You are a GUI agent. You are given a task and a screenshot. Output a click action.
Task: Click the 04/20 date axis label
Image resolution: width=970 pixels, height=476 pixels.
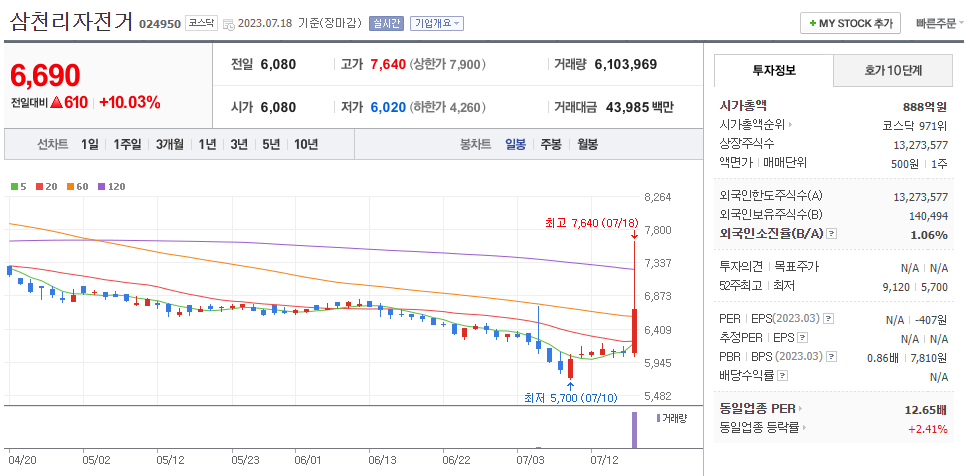[x=22, y=461]
